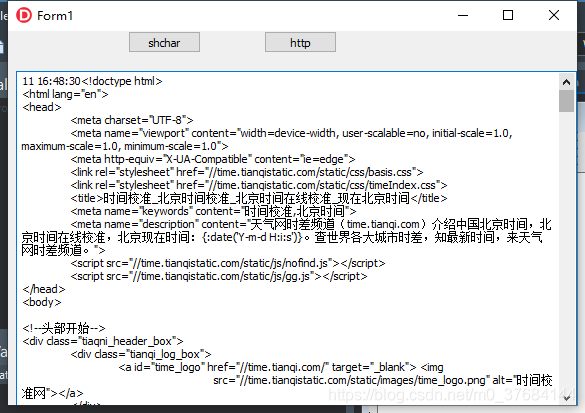Click the 'maximum-scale=1.0, minimum-scale=1.0' line
The image size is (585, 413).
(125, 146)
